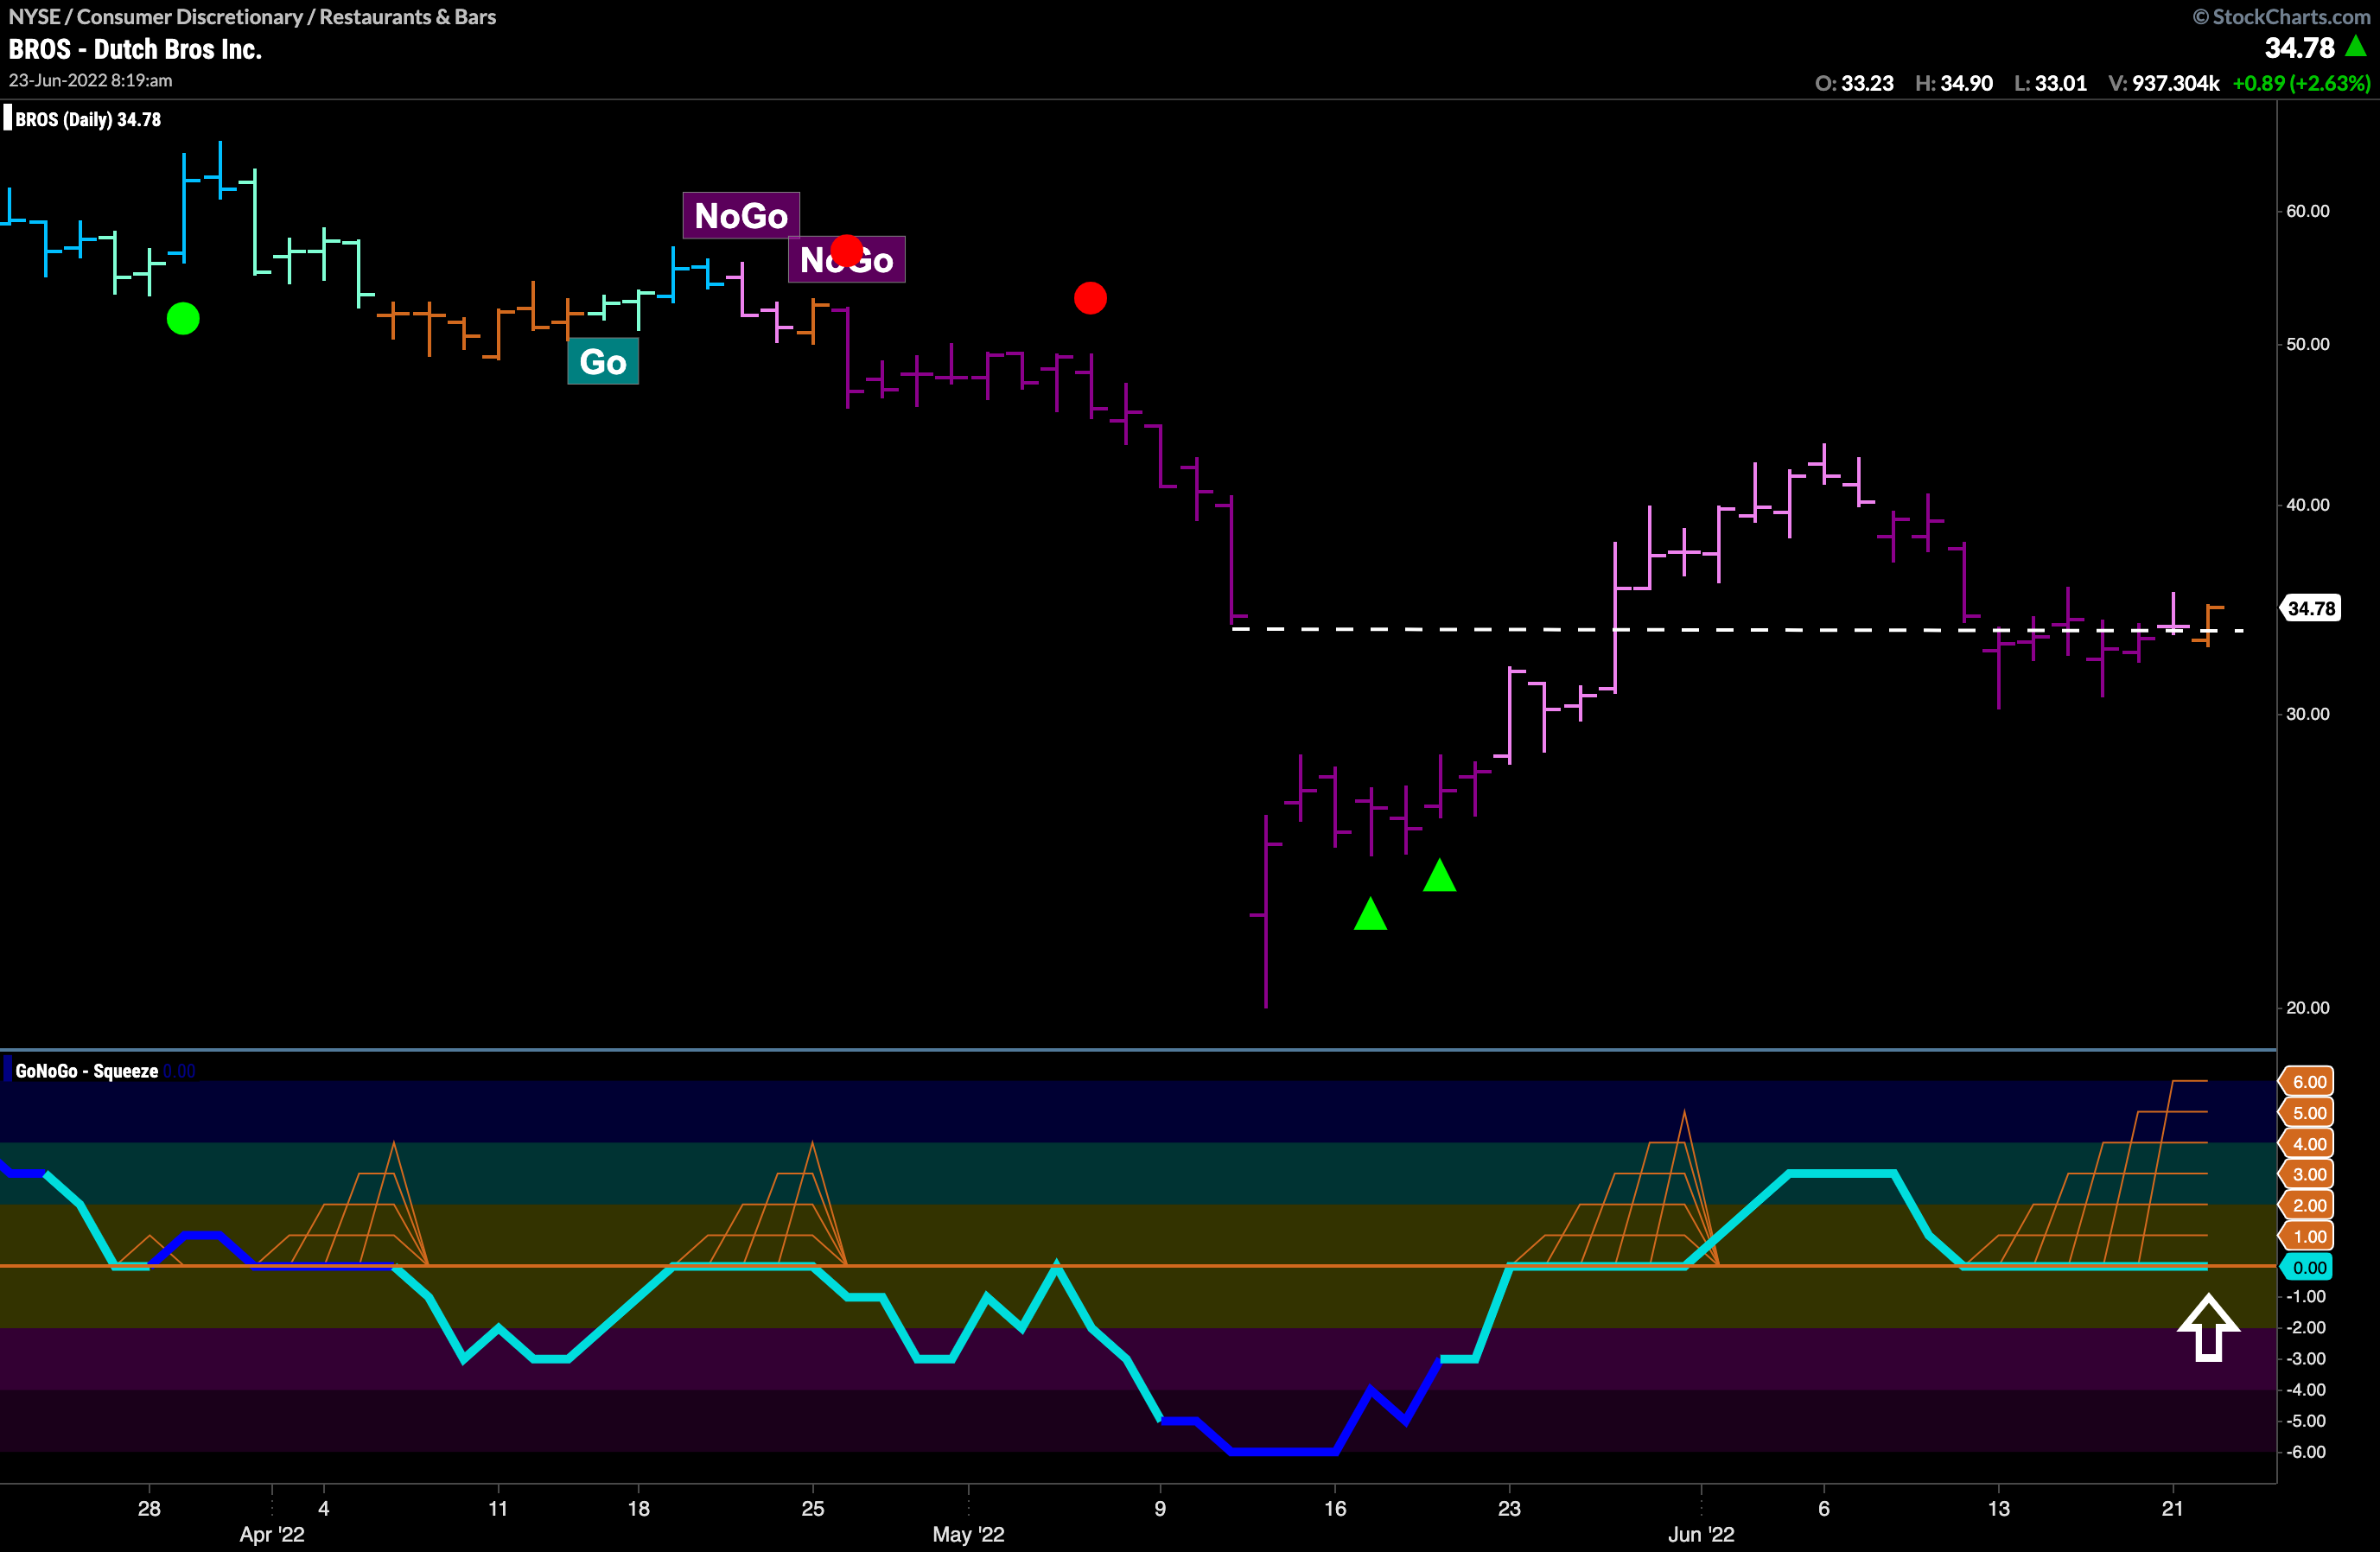Click the -6.00 oscillator axis label
The width and height of the screenshot is (2380, 1552).
point(2307,1452)
